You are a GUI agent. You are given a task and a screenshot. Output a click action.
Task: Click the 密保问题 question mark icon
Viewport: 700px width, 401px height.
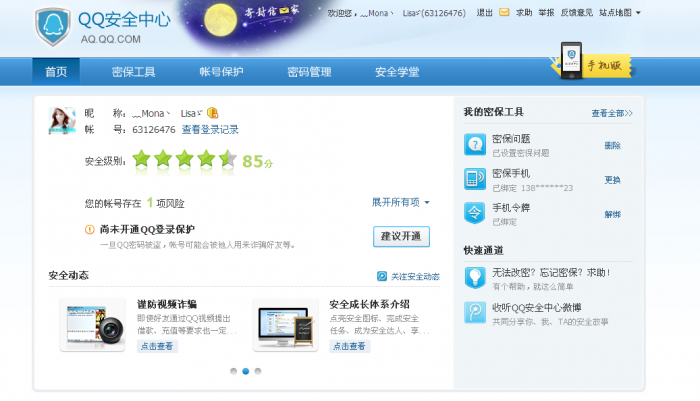click(x=475, y=144)
